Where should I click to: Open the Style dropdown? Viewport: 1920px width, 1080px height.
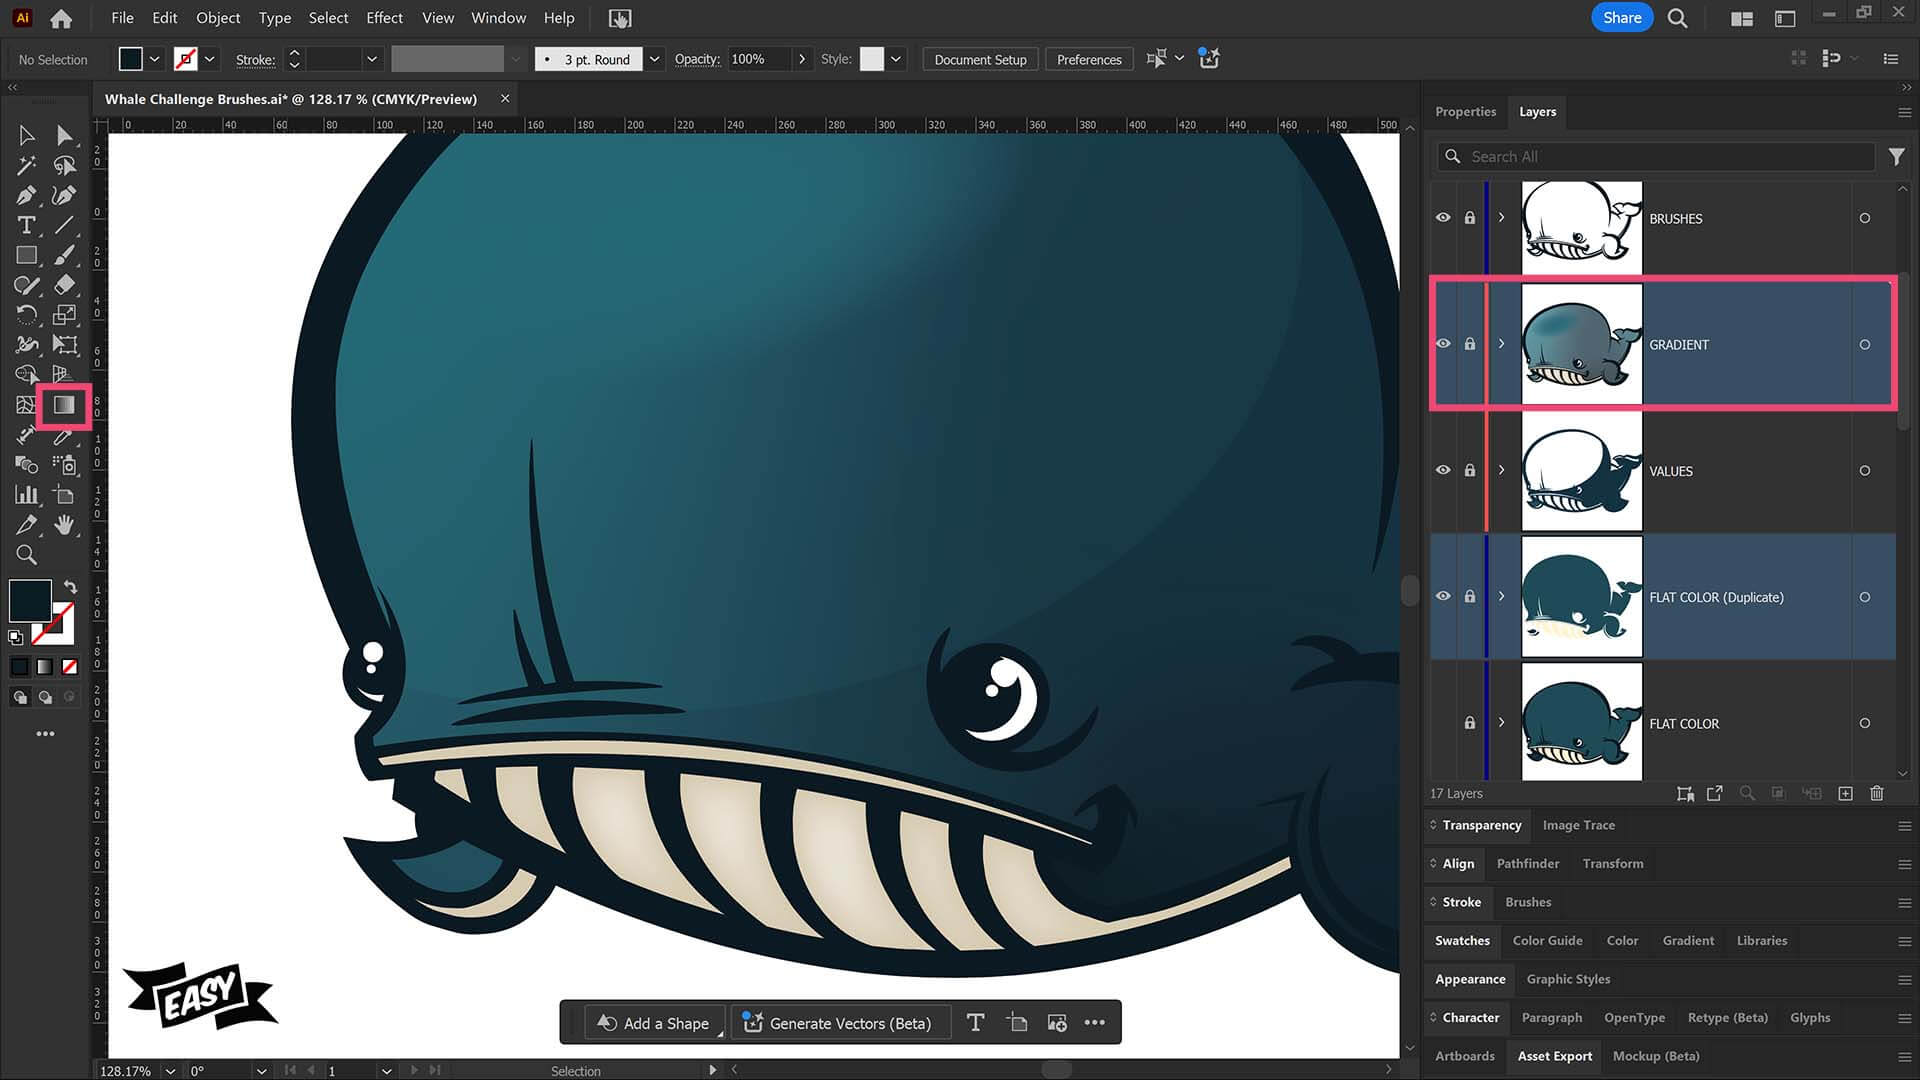pyautogui.click(x=896, y=59)
